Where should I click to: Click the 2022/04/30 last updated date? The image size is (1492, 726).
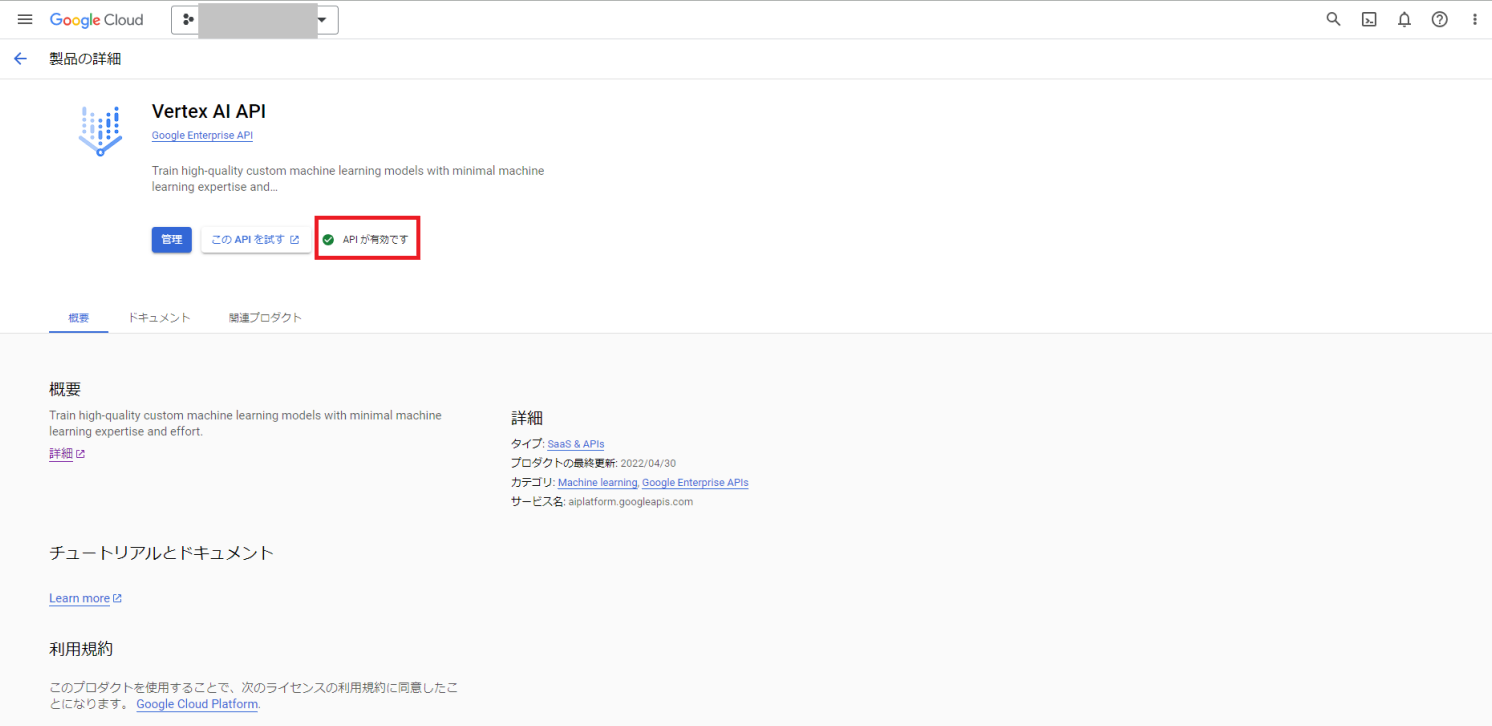(x=649, y=463)
